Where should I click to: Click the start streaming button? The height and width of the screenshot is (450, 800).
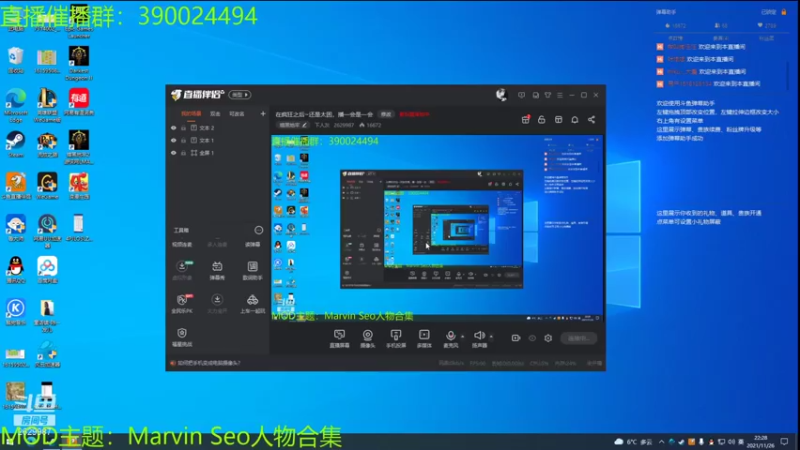coord(579,338)
